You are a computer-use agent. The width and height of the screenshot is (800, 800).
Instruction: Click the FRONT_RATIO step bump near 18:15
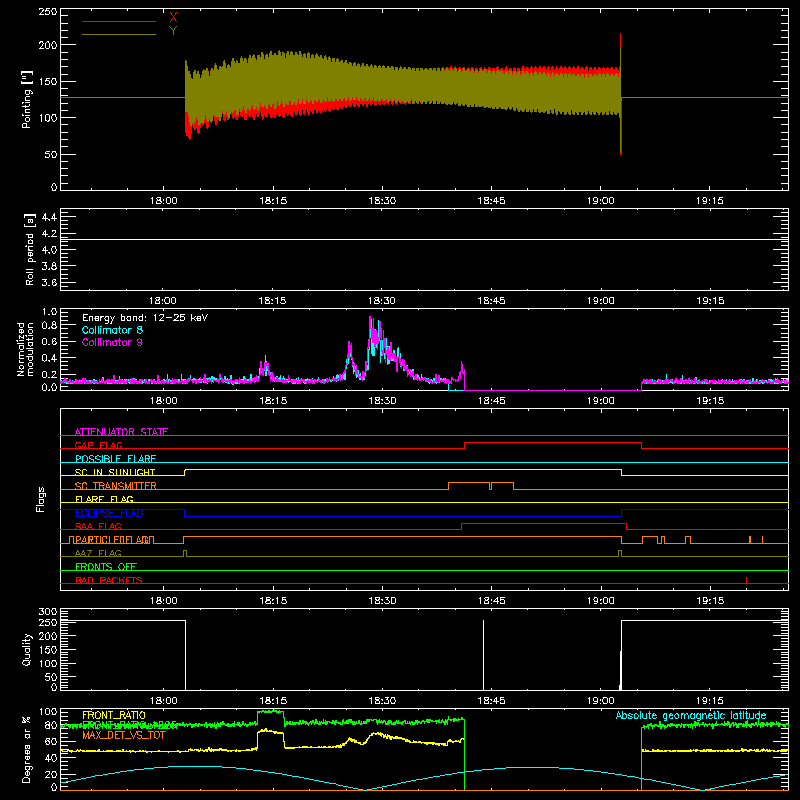tap(271, 738)
